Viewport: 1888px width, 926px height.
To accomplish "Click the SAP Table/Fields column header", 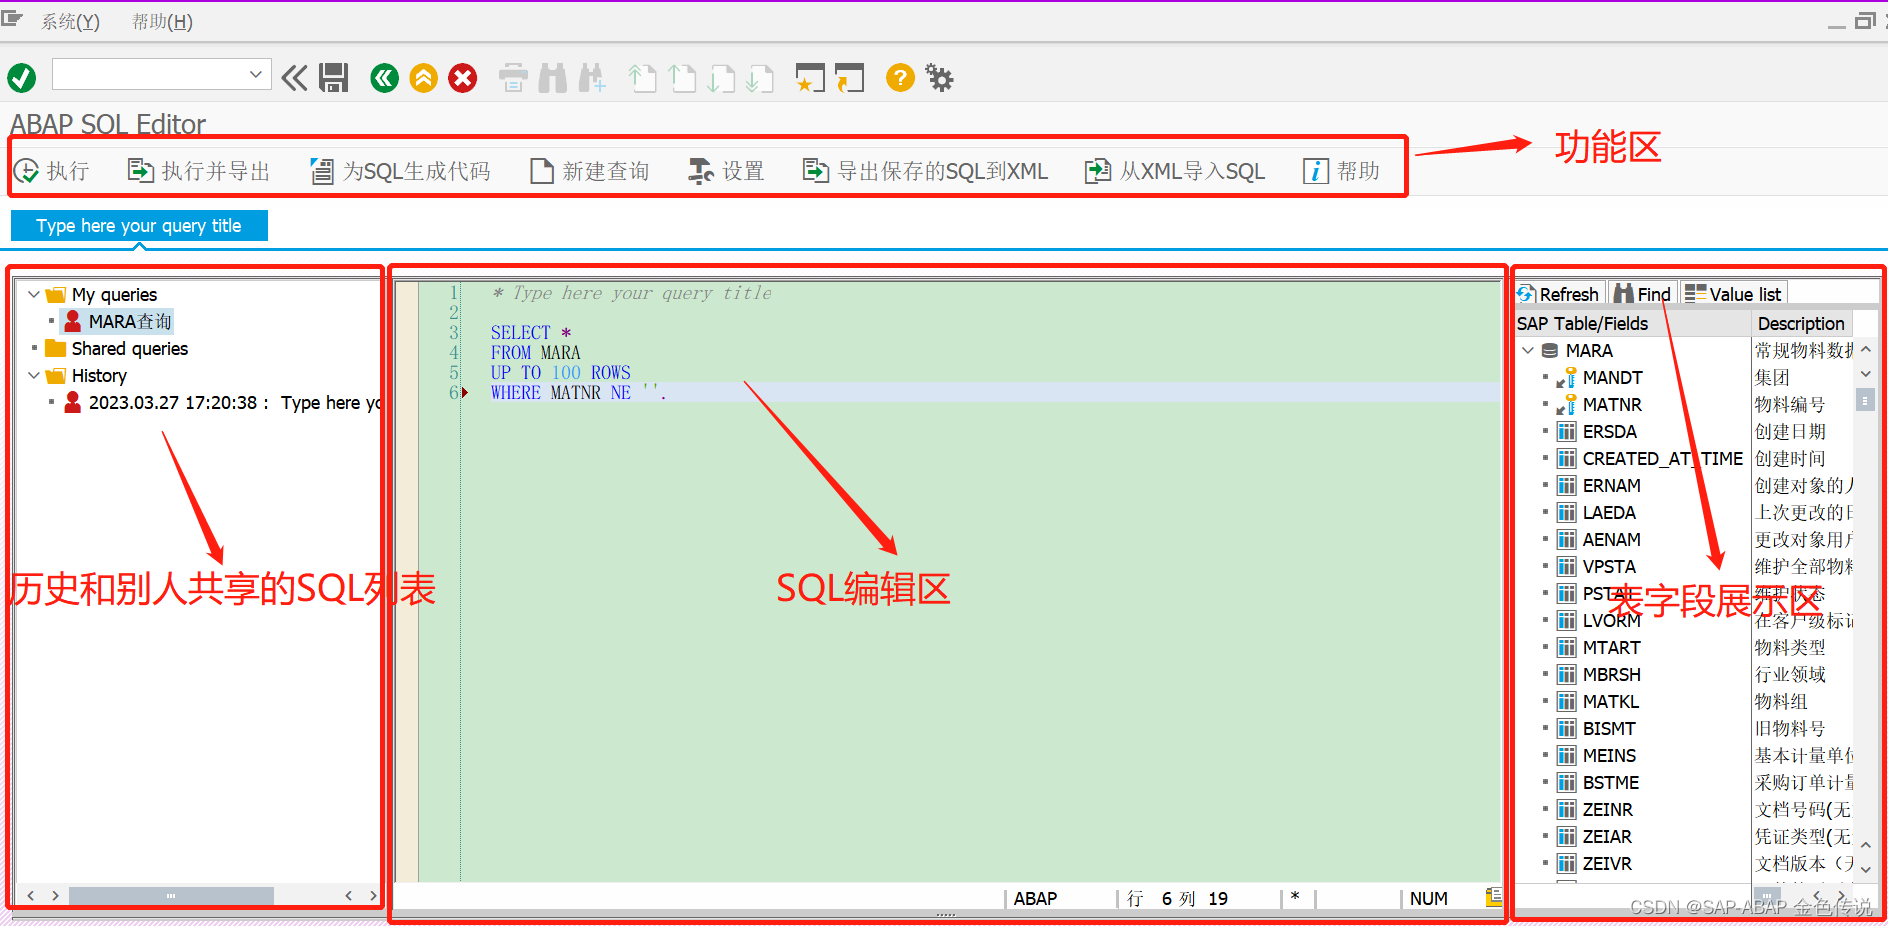I will [x=1632, y=323].
